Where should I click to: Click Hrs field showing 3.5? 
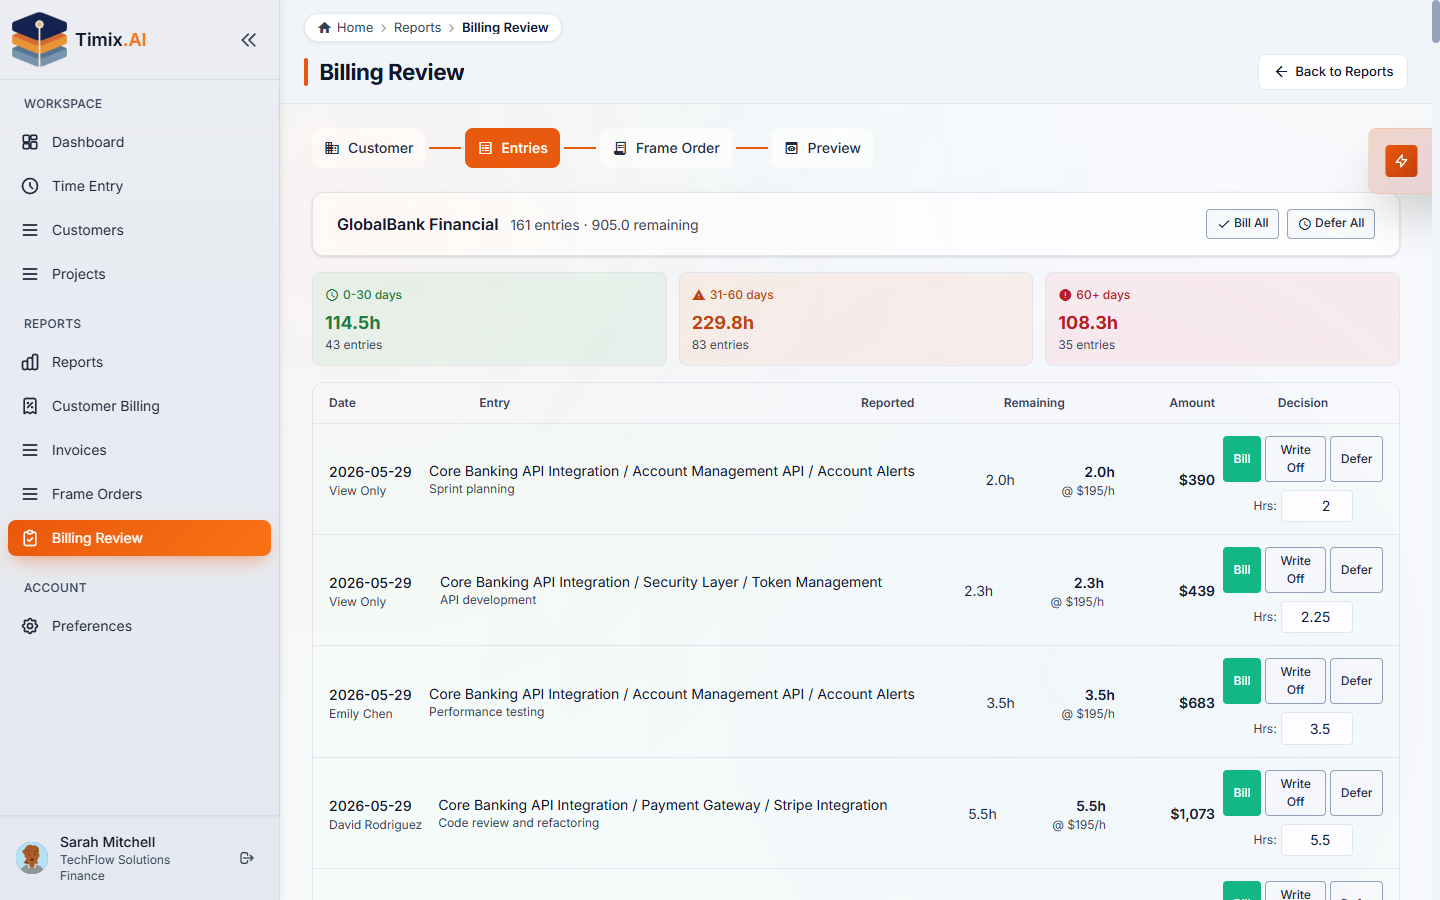tap(1317, 729)
